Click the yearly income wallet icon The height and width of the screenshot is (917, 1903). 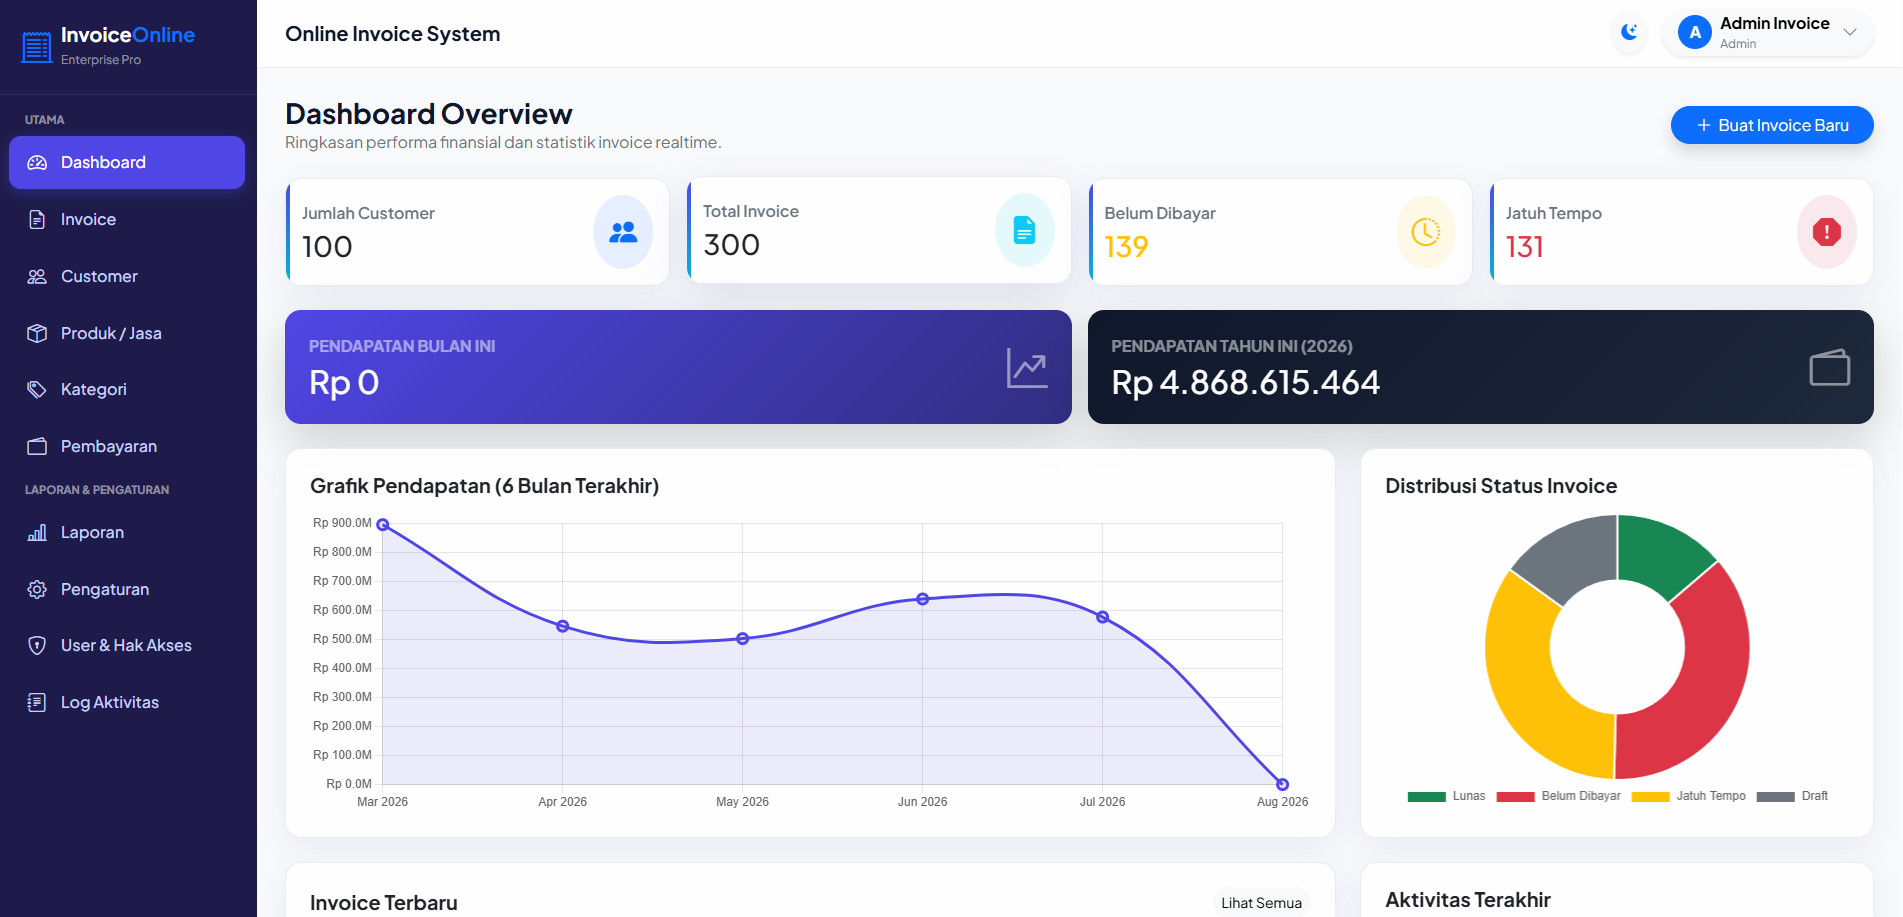1830,367
